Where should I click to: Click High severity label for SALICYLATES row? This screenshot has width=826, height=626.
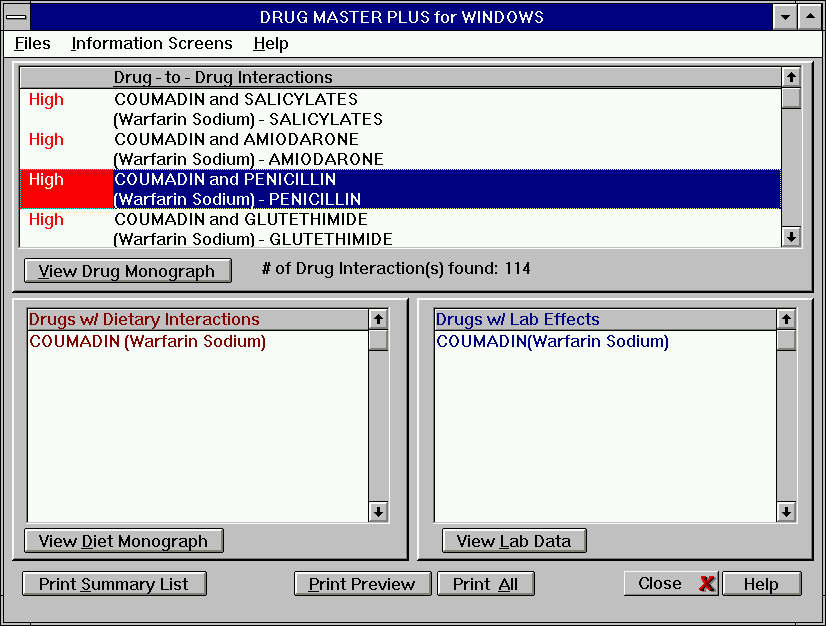click(x=46, y=99)
